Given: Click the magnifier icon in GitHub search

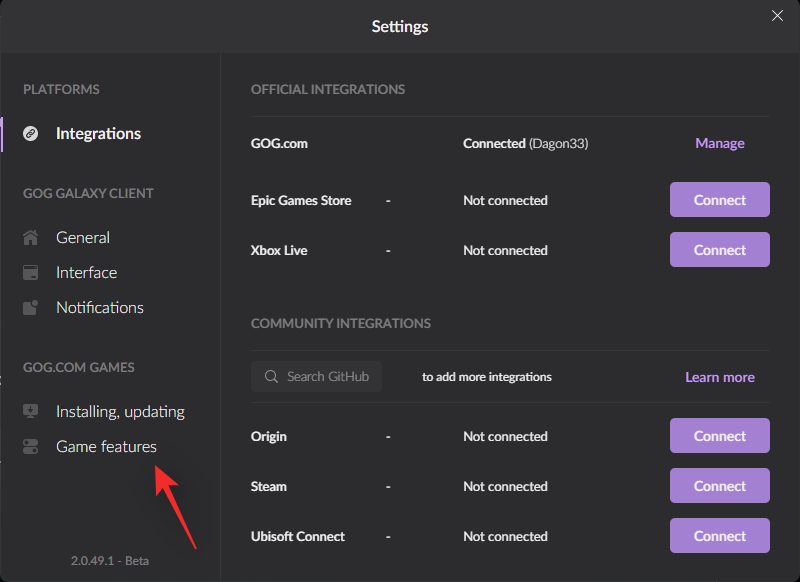Looking at the screenshot, I should point(271,377).
